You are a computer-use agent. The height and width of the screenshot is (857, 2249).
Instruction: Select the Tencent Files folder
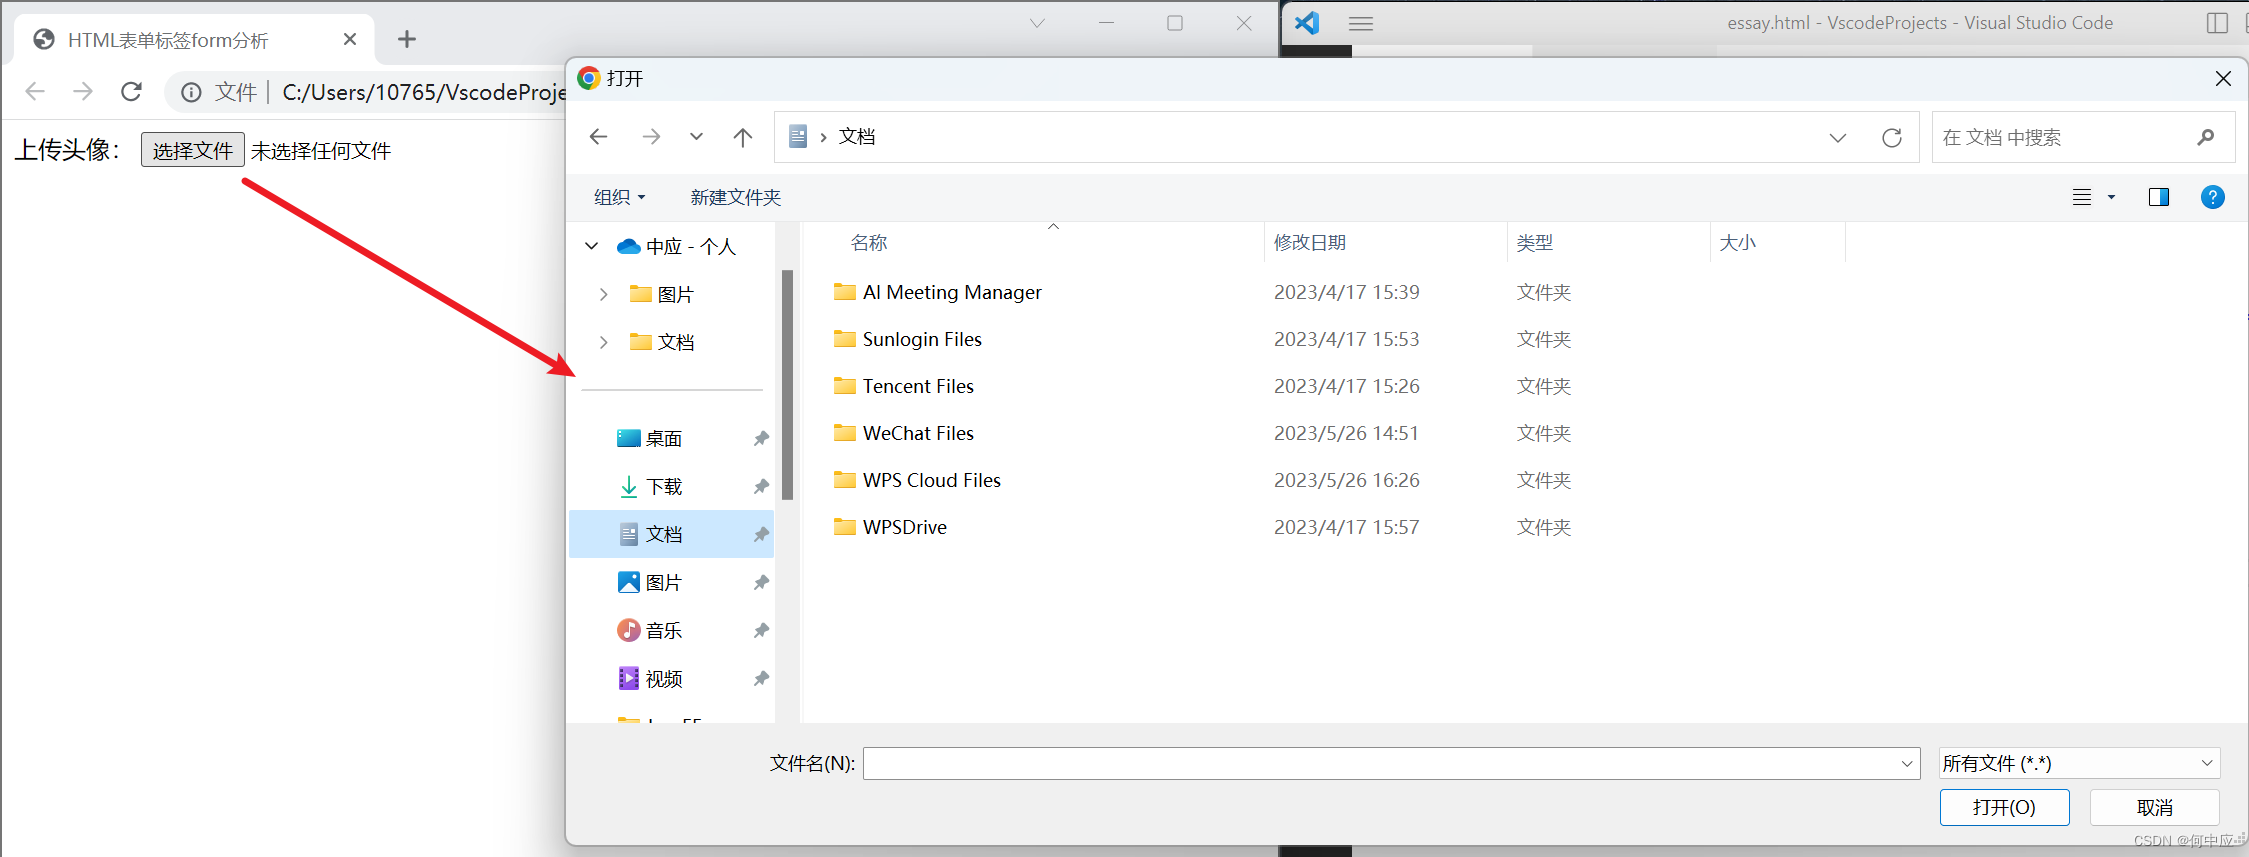(x=903, y=386)
